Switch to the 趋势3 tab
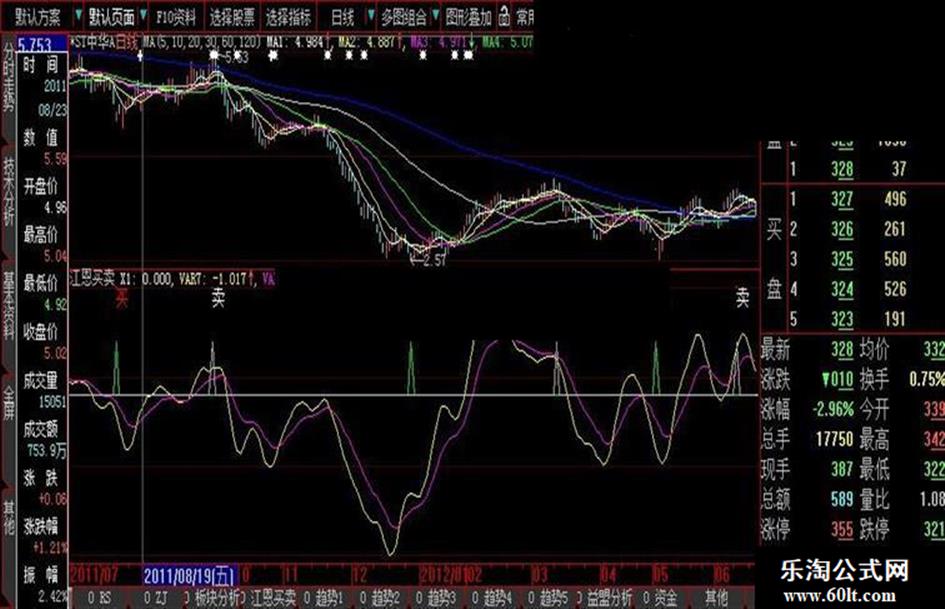 tap(436, 598)
